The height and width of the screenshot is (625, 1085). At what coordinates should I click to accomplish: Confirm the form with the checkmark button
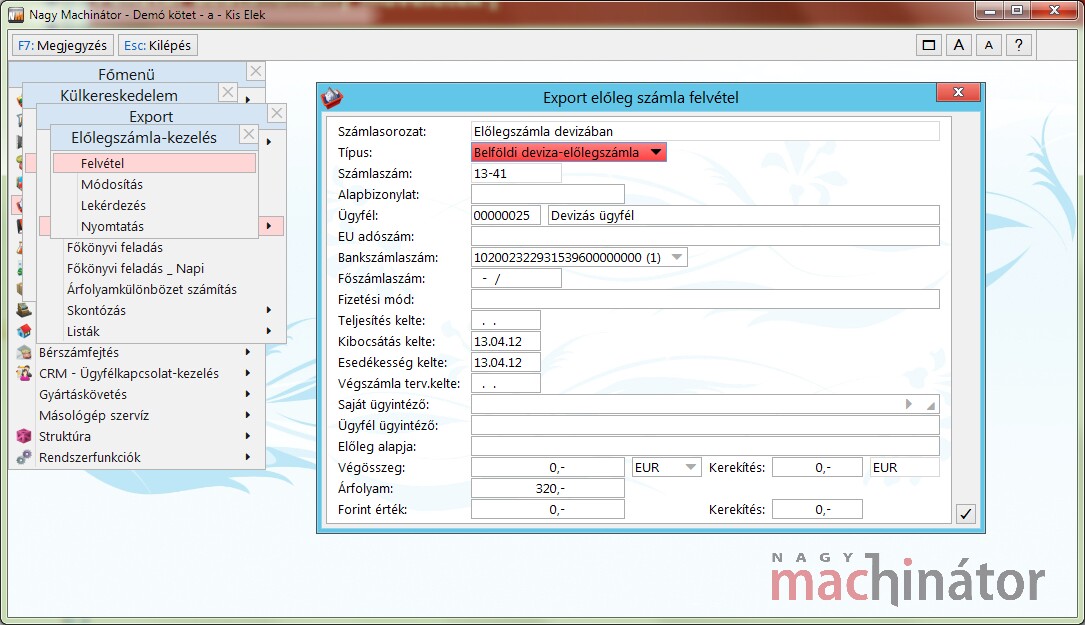pos(965,514)
